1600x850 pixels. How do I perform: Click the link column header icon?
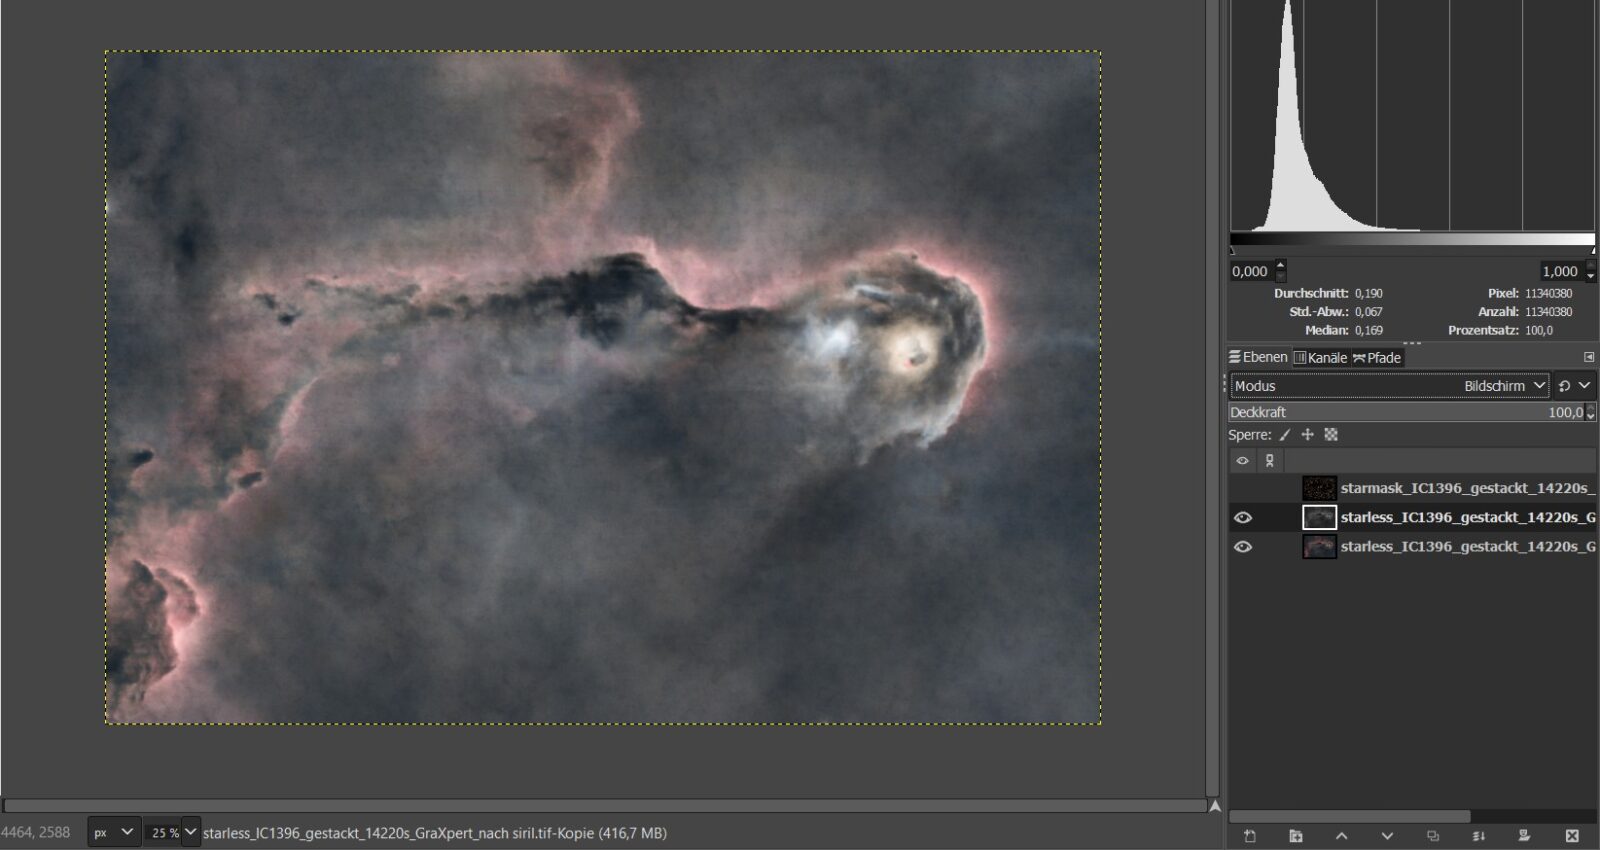point(1270,461)
